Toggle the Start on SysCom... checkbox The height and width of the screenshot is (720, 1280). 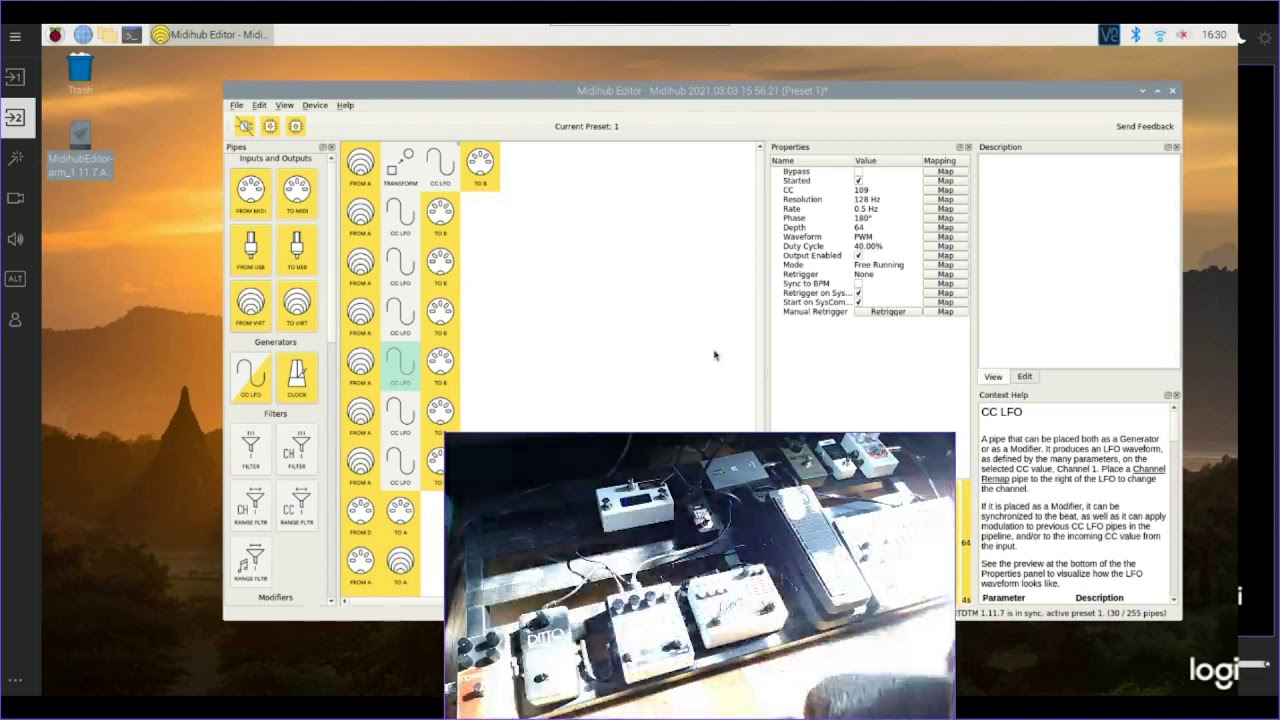pos(858,302)
